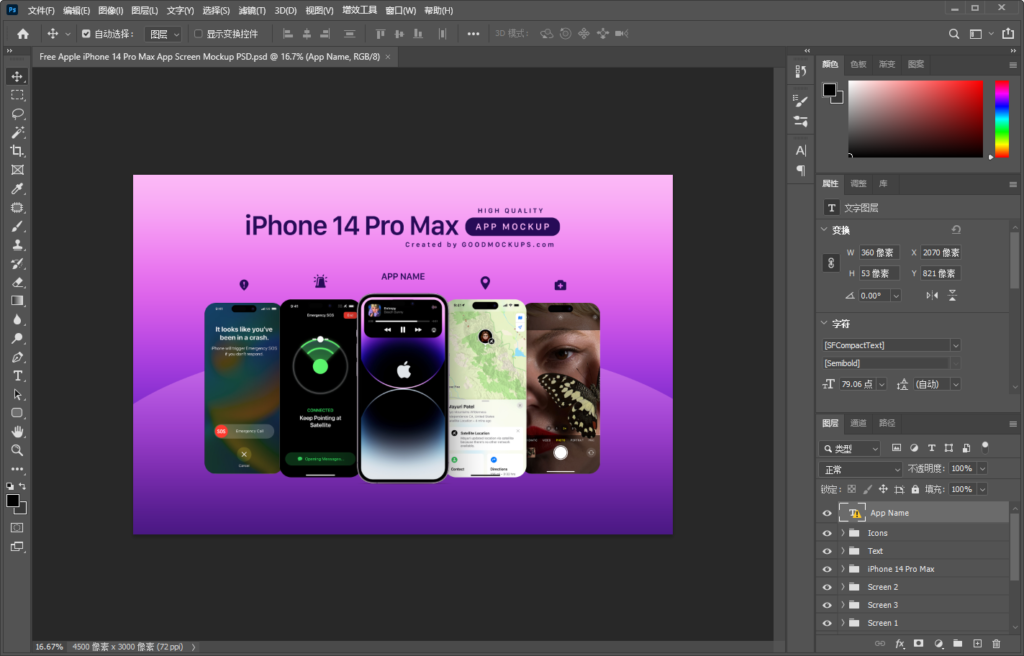
Task: Click the Share icon at top right
Action: coord(1008,34)
